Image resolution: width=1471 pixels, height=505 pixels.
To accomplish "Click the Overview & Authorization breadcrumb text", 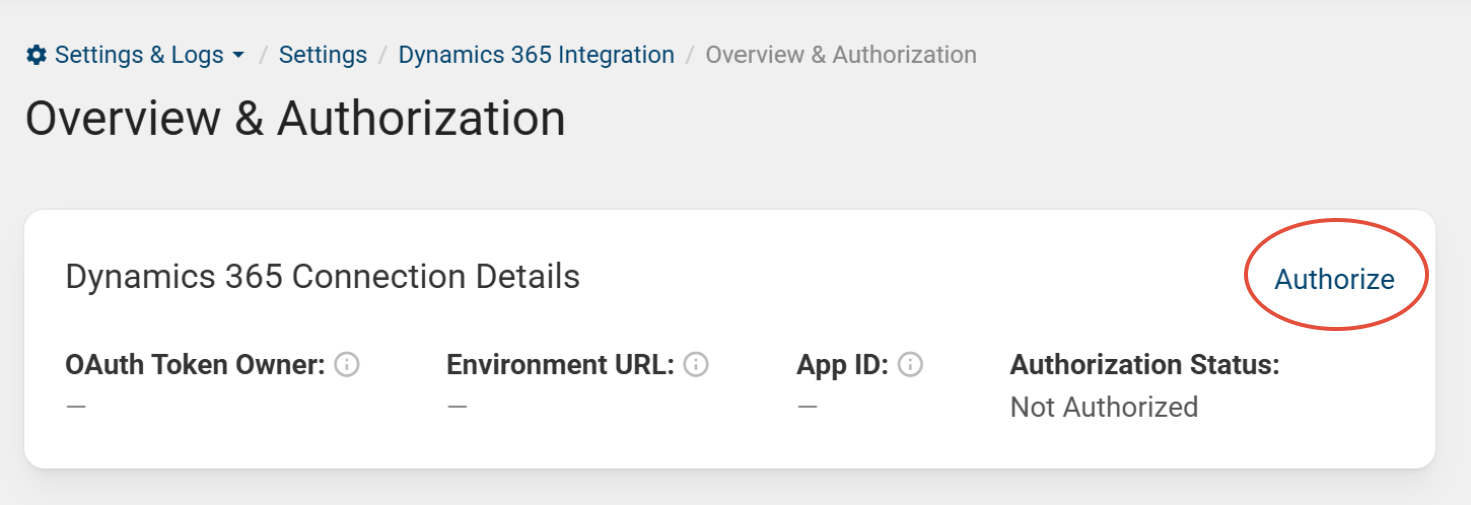I will 841,55.
